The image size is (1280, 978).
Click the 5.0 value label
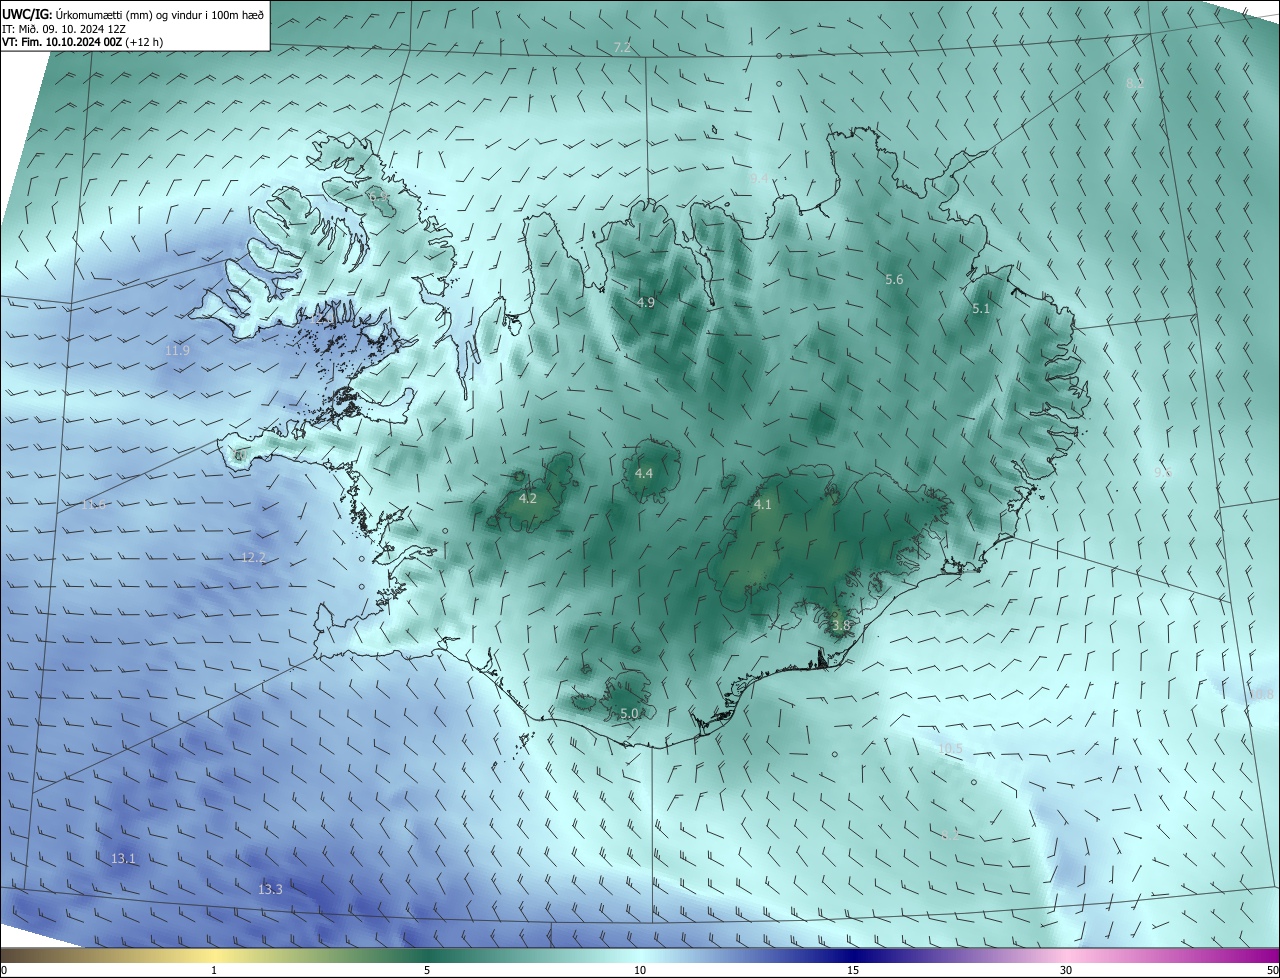tap(628, 713)
